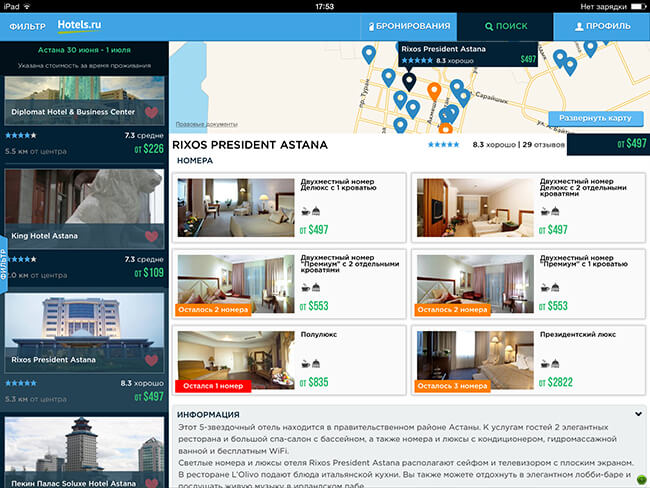
Task: Click the green globe icon at bottom-right
Action: pos(642,480)
